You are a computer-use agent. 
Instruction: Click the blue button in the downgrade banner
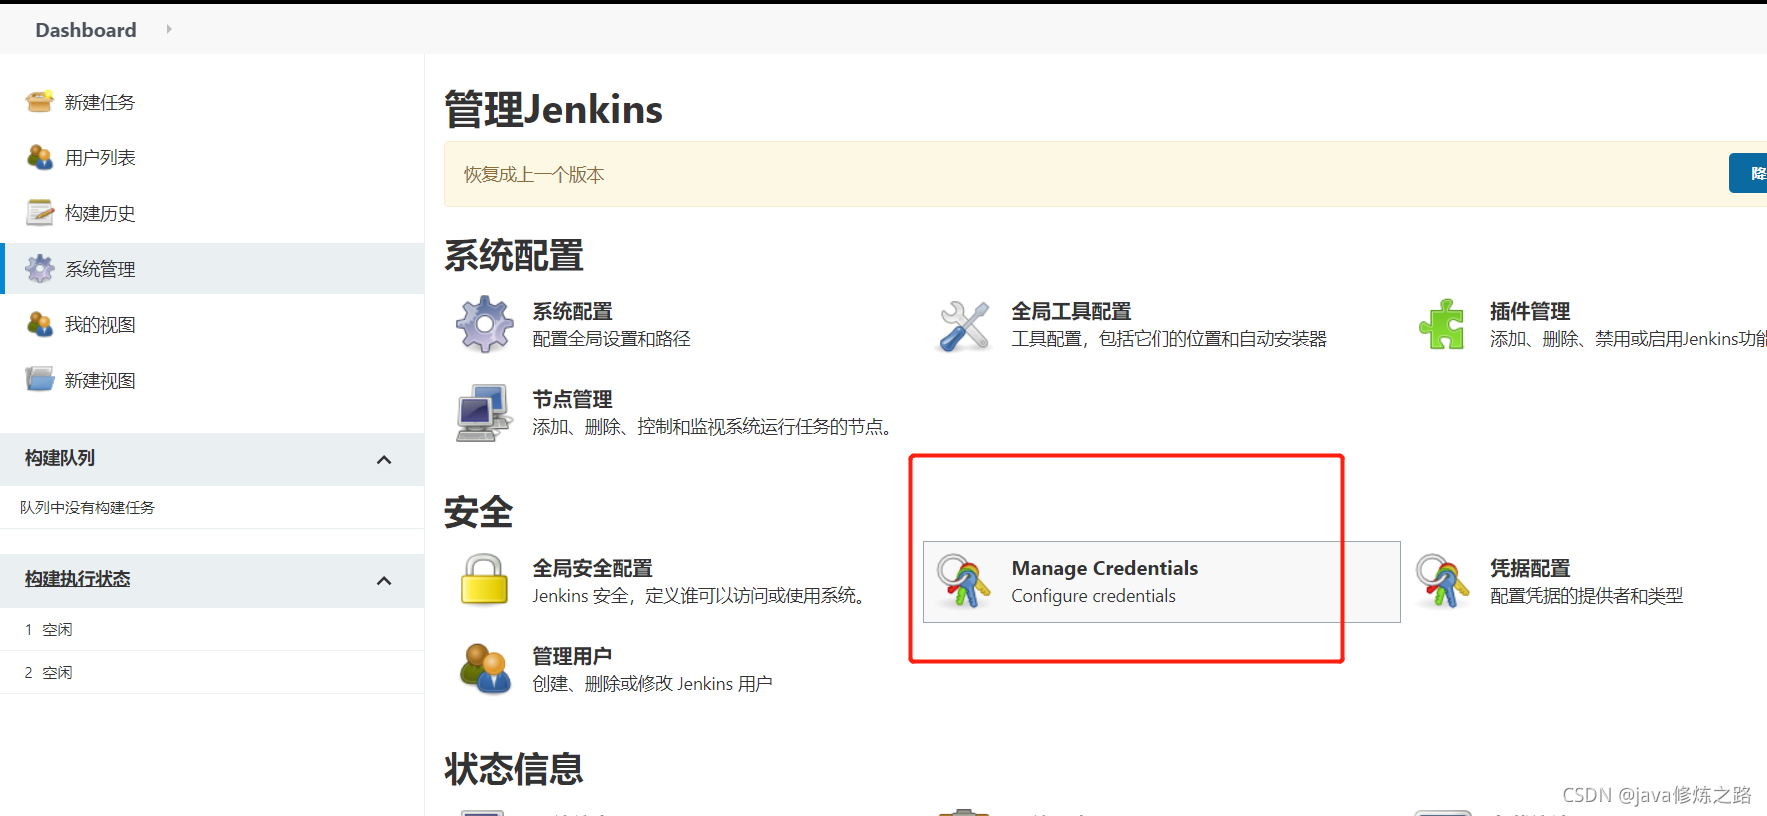pos(1748,173)
